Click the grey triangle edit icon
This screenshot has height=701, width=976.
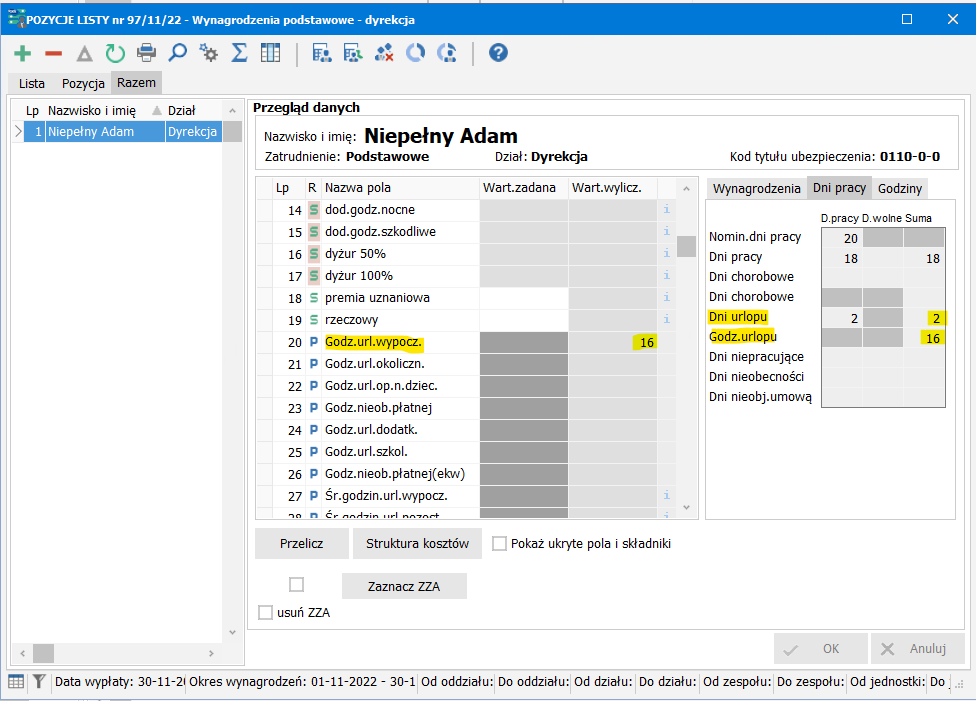(x=85, y=54)
